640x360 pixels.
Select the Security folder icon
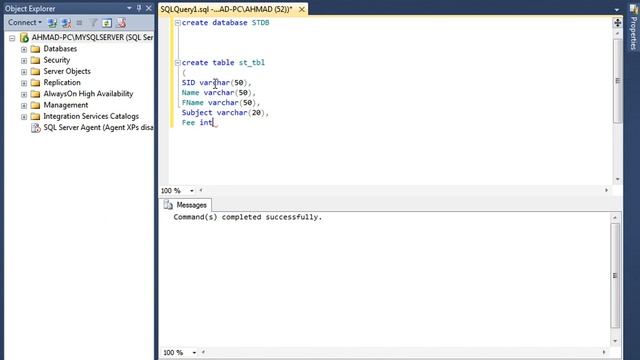36,60
